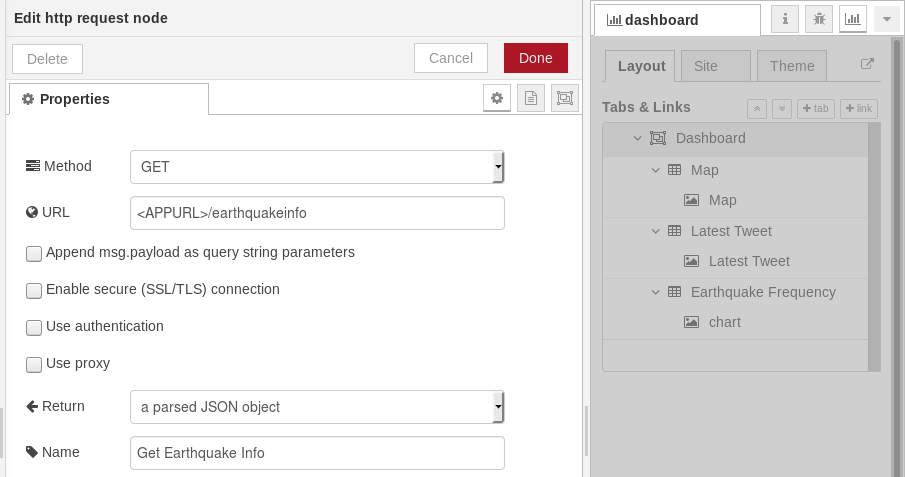This screenshot has width=905, height=477.
Task: Click the URL input field
Action: coord(317,213)
